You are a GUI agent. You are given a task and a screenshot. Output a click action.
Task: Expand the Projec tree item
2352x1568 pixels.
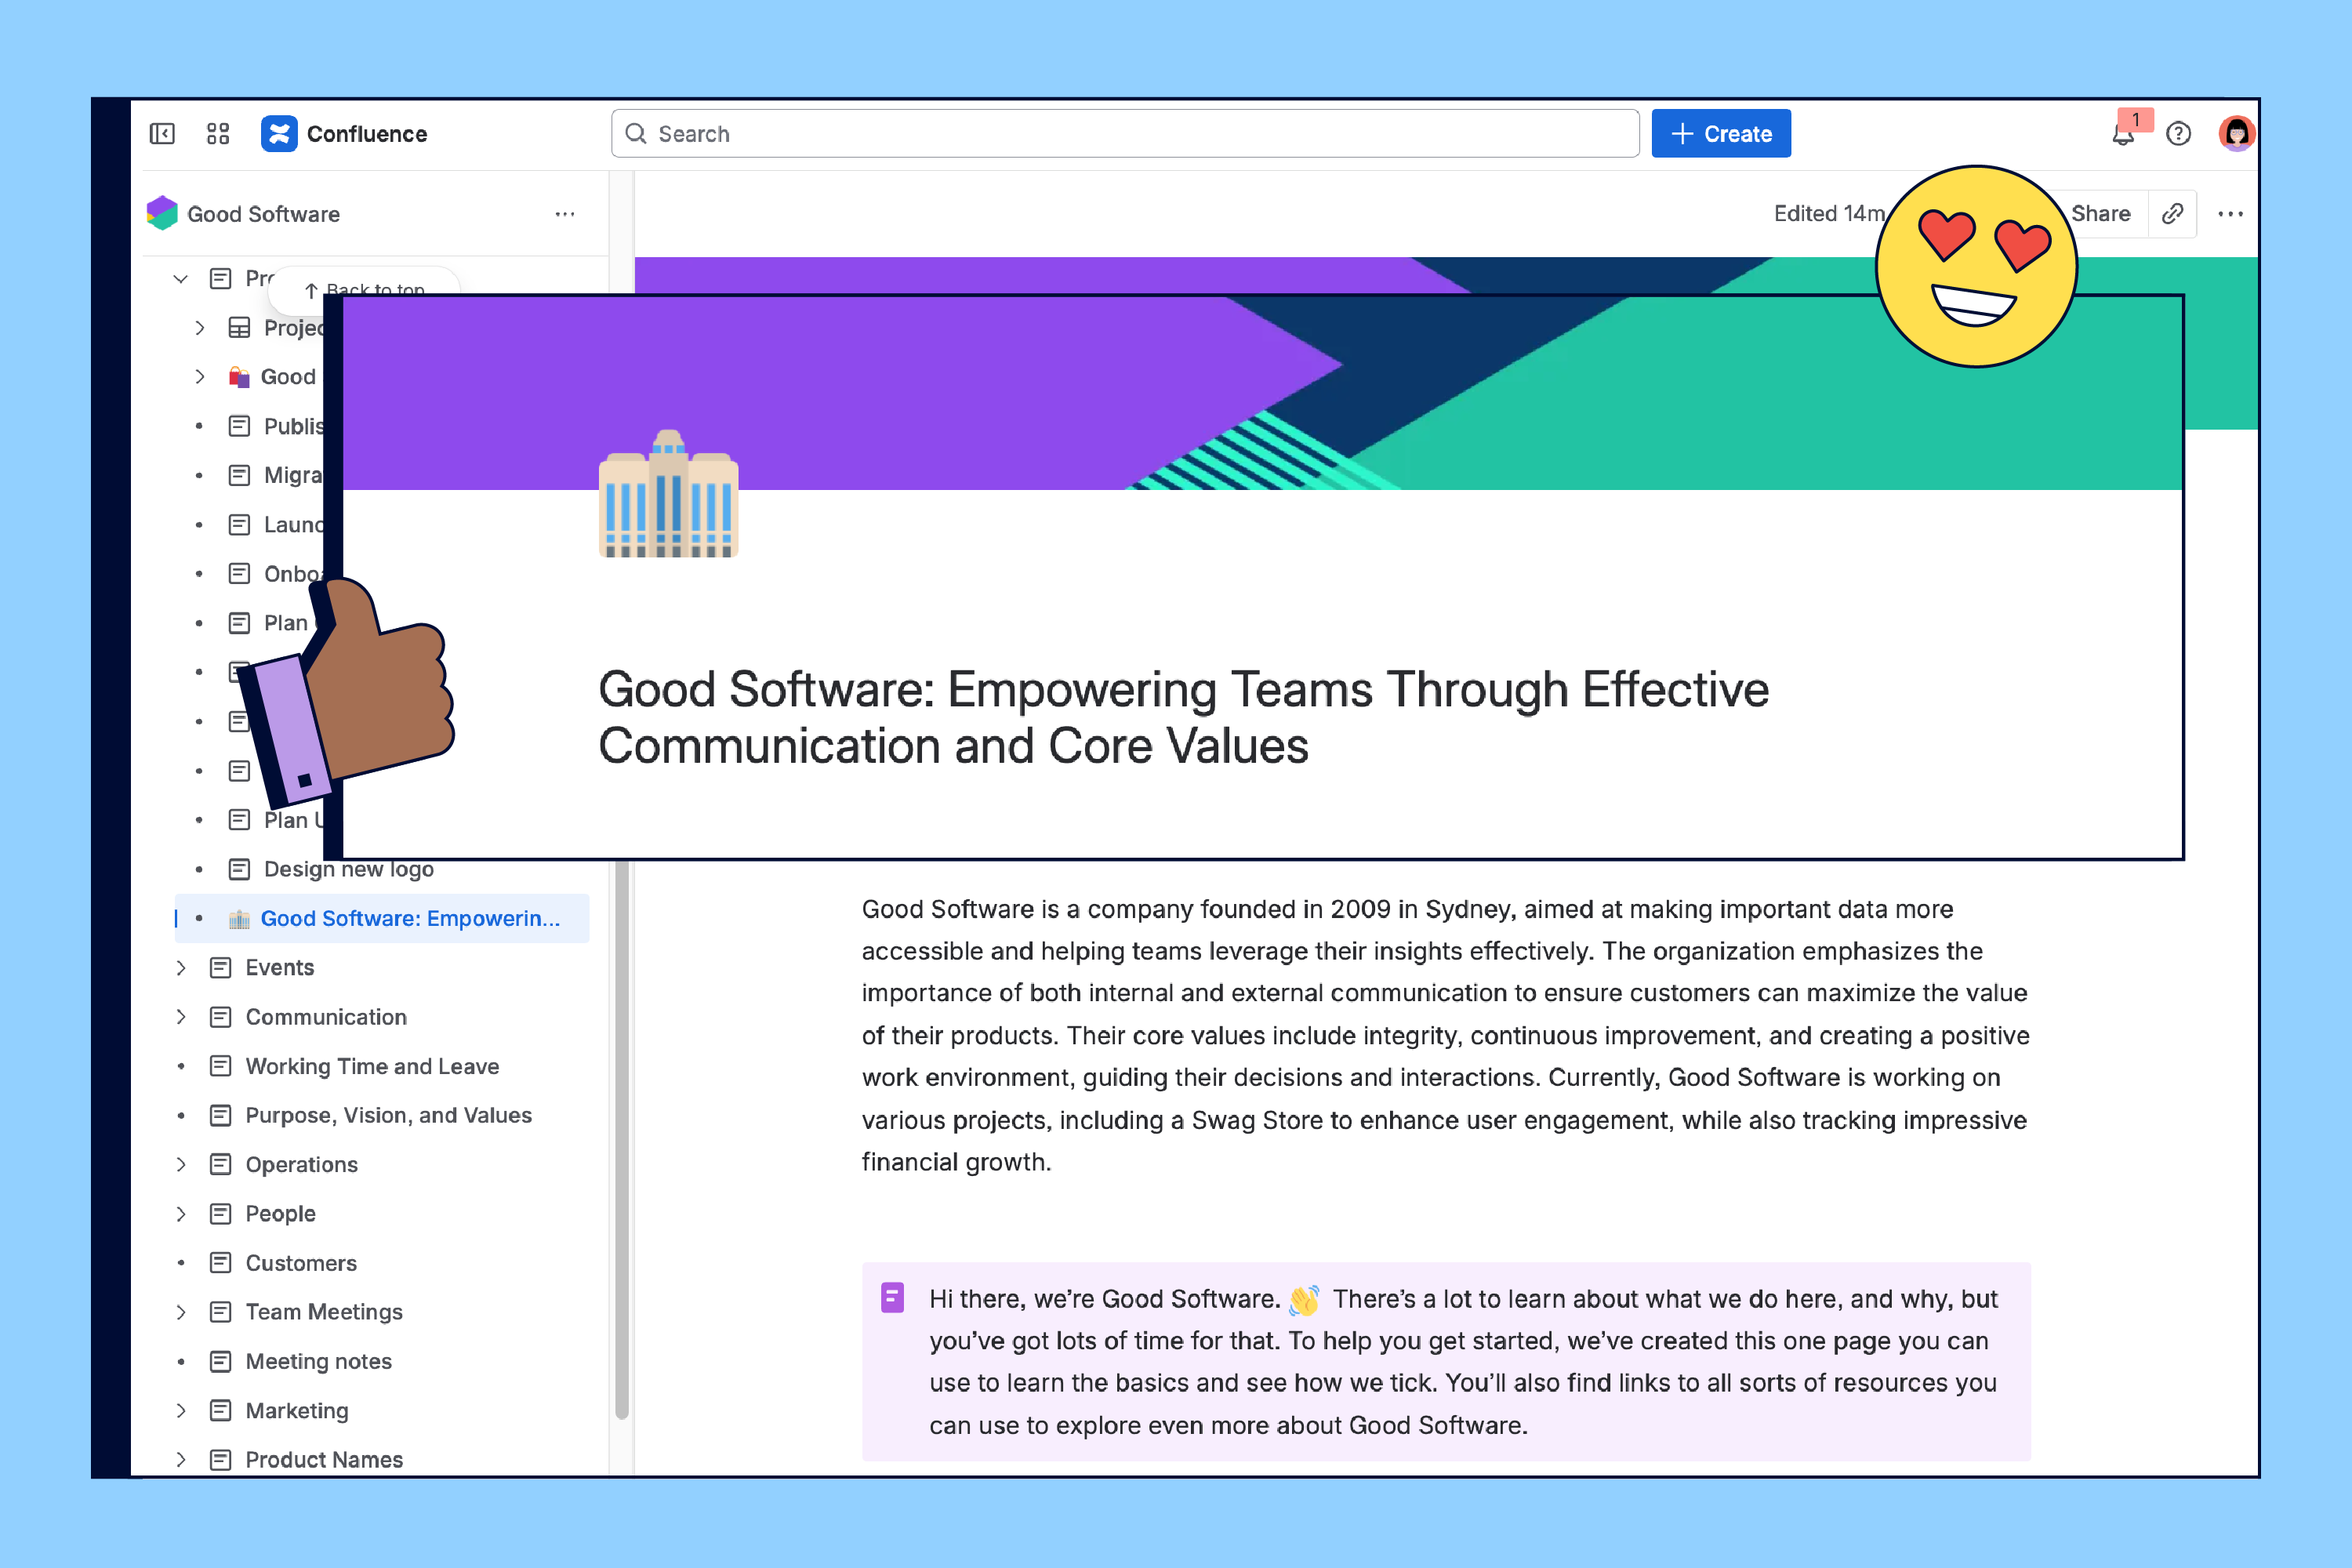200,328
